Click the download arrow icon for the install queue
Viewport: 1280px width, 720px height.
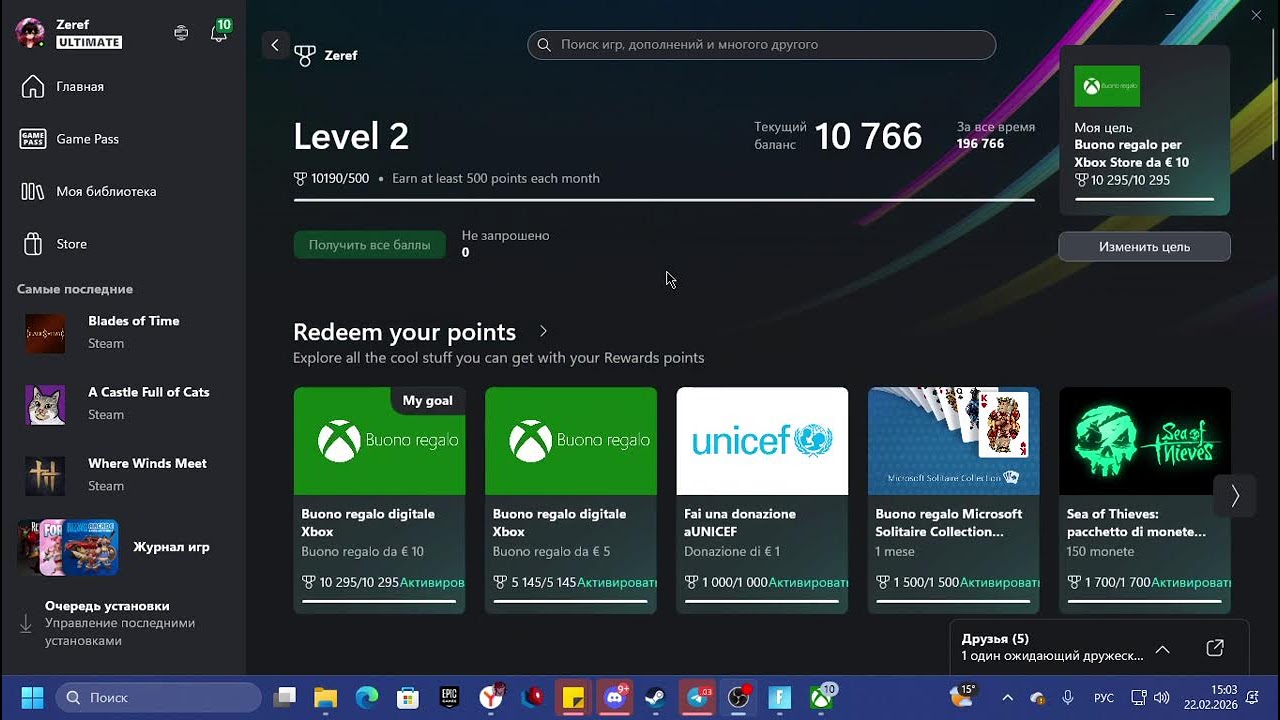[26, 624]
